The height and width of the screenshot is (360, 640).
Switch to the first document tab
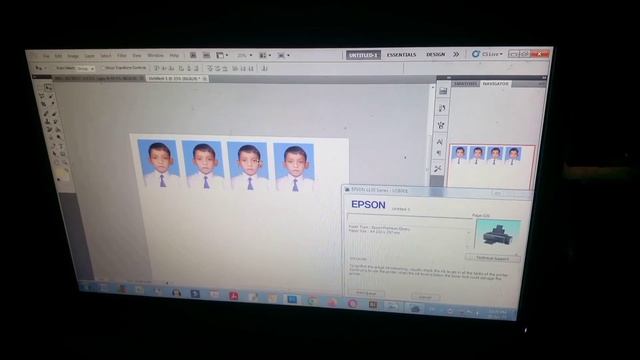click(x=98, y=78)
